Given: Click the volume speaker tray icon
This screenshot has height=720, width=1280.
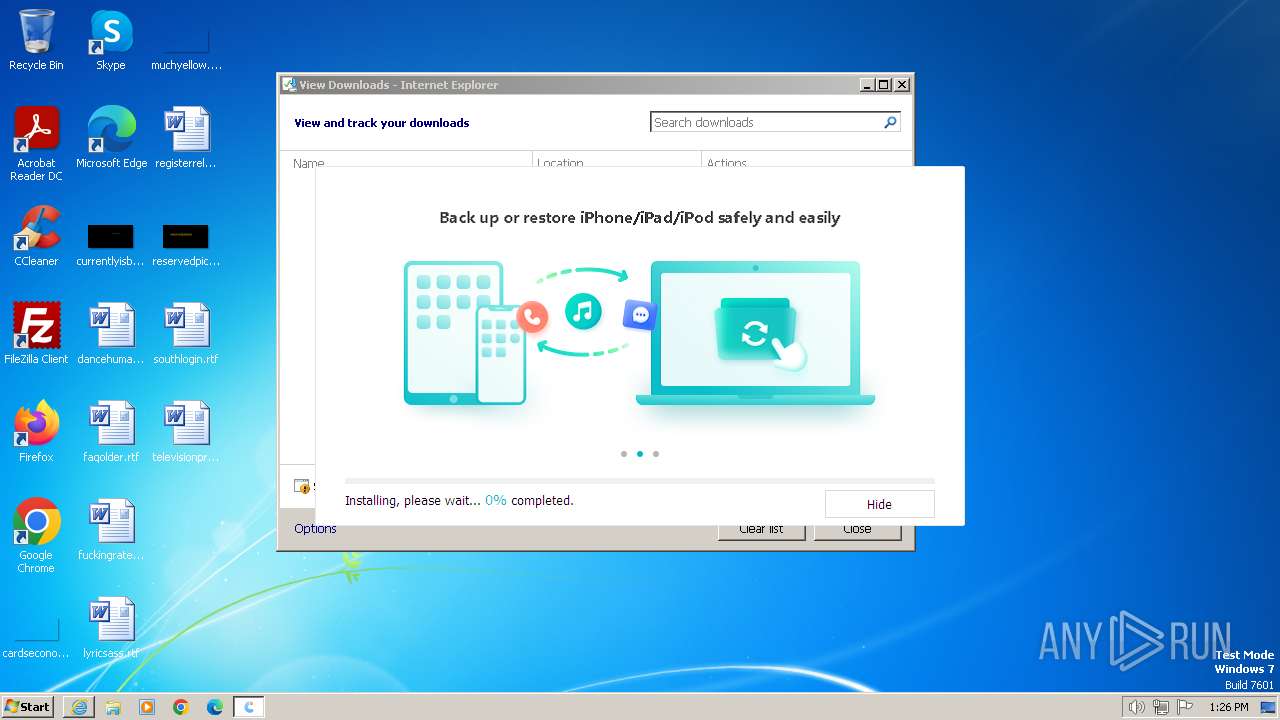Looking at the screenshot, I should 1136,707.
